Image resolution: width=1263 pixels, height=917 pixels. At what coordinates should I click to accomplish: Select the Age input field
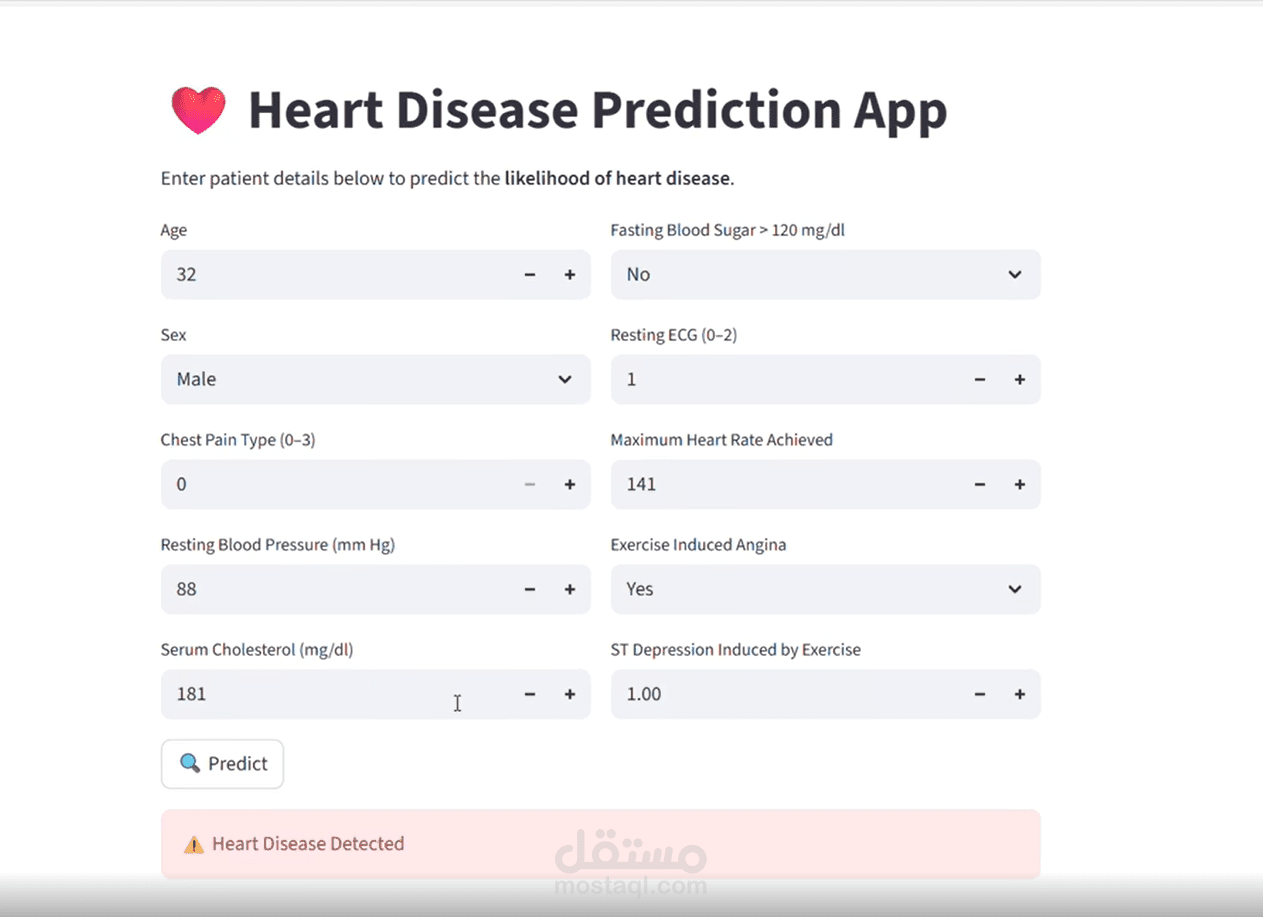click(x=300, y=274)
